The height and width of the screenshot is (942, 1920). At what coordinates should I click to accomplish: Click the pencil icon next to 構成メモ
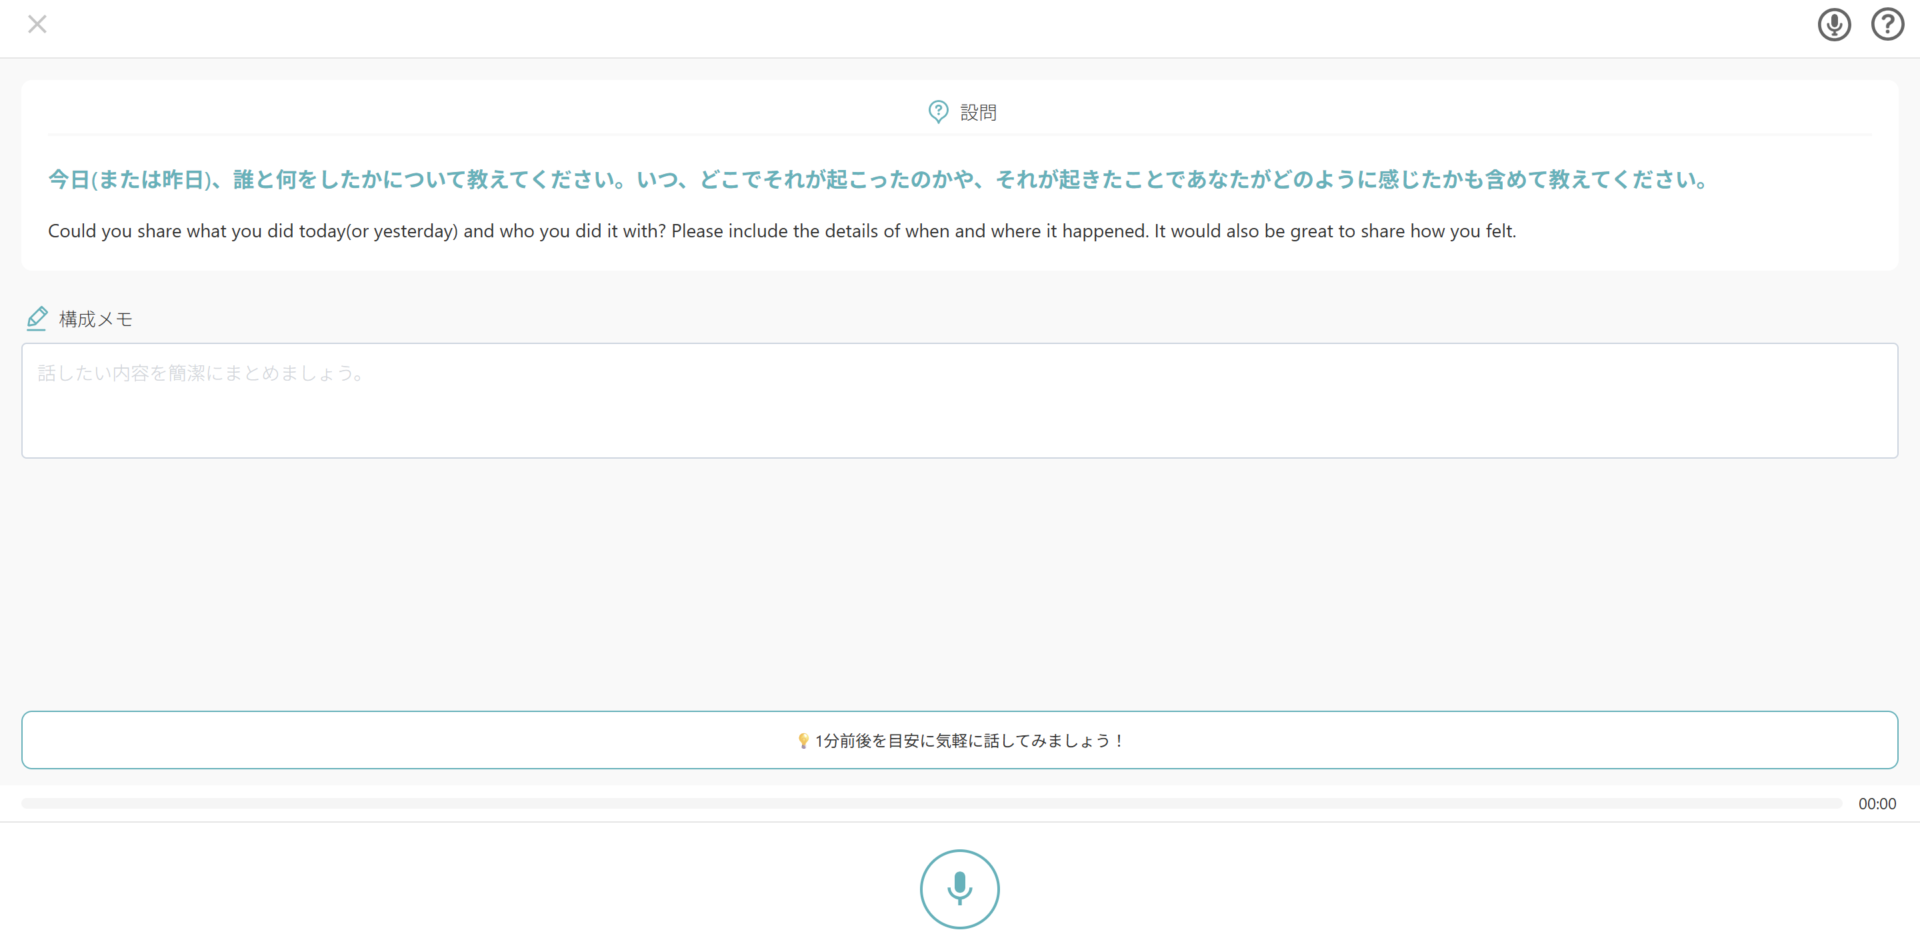[37, 319]
